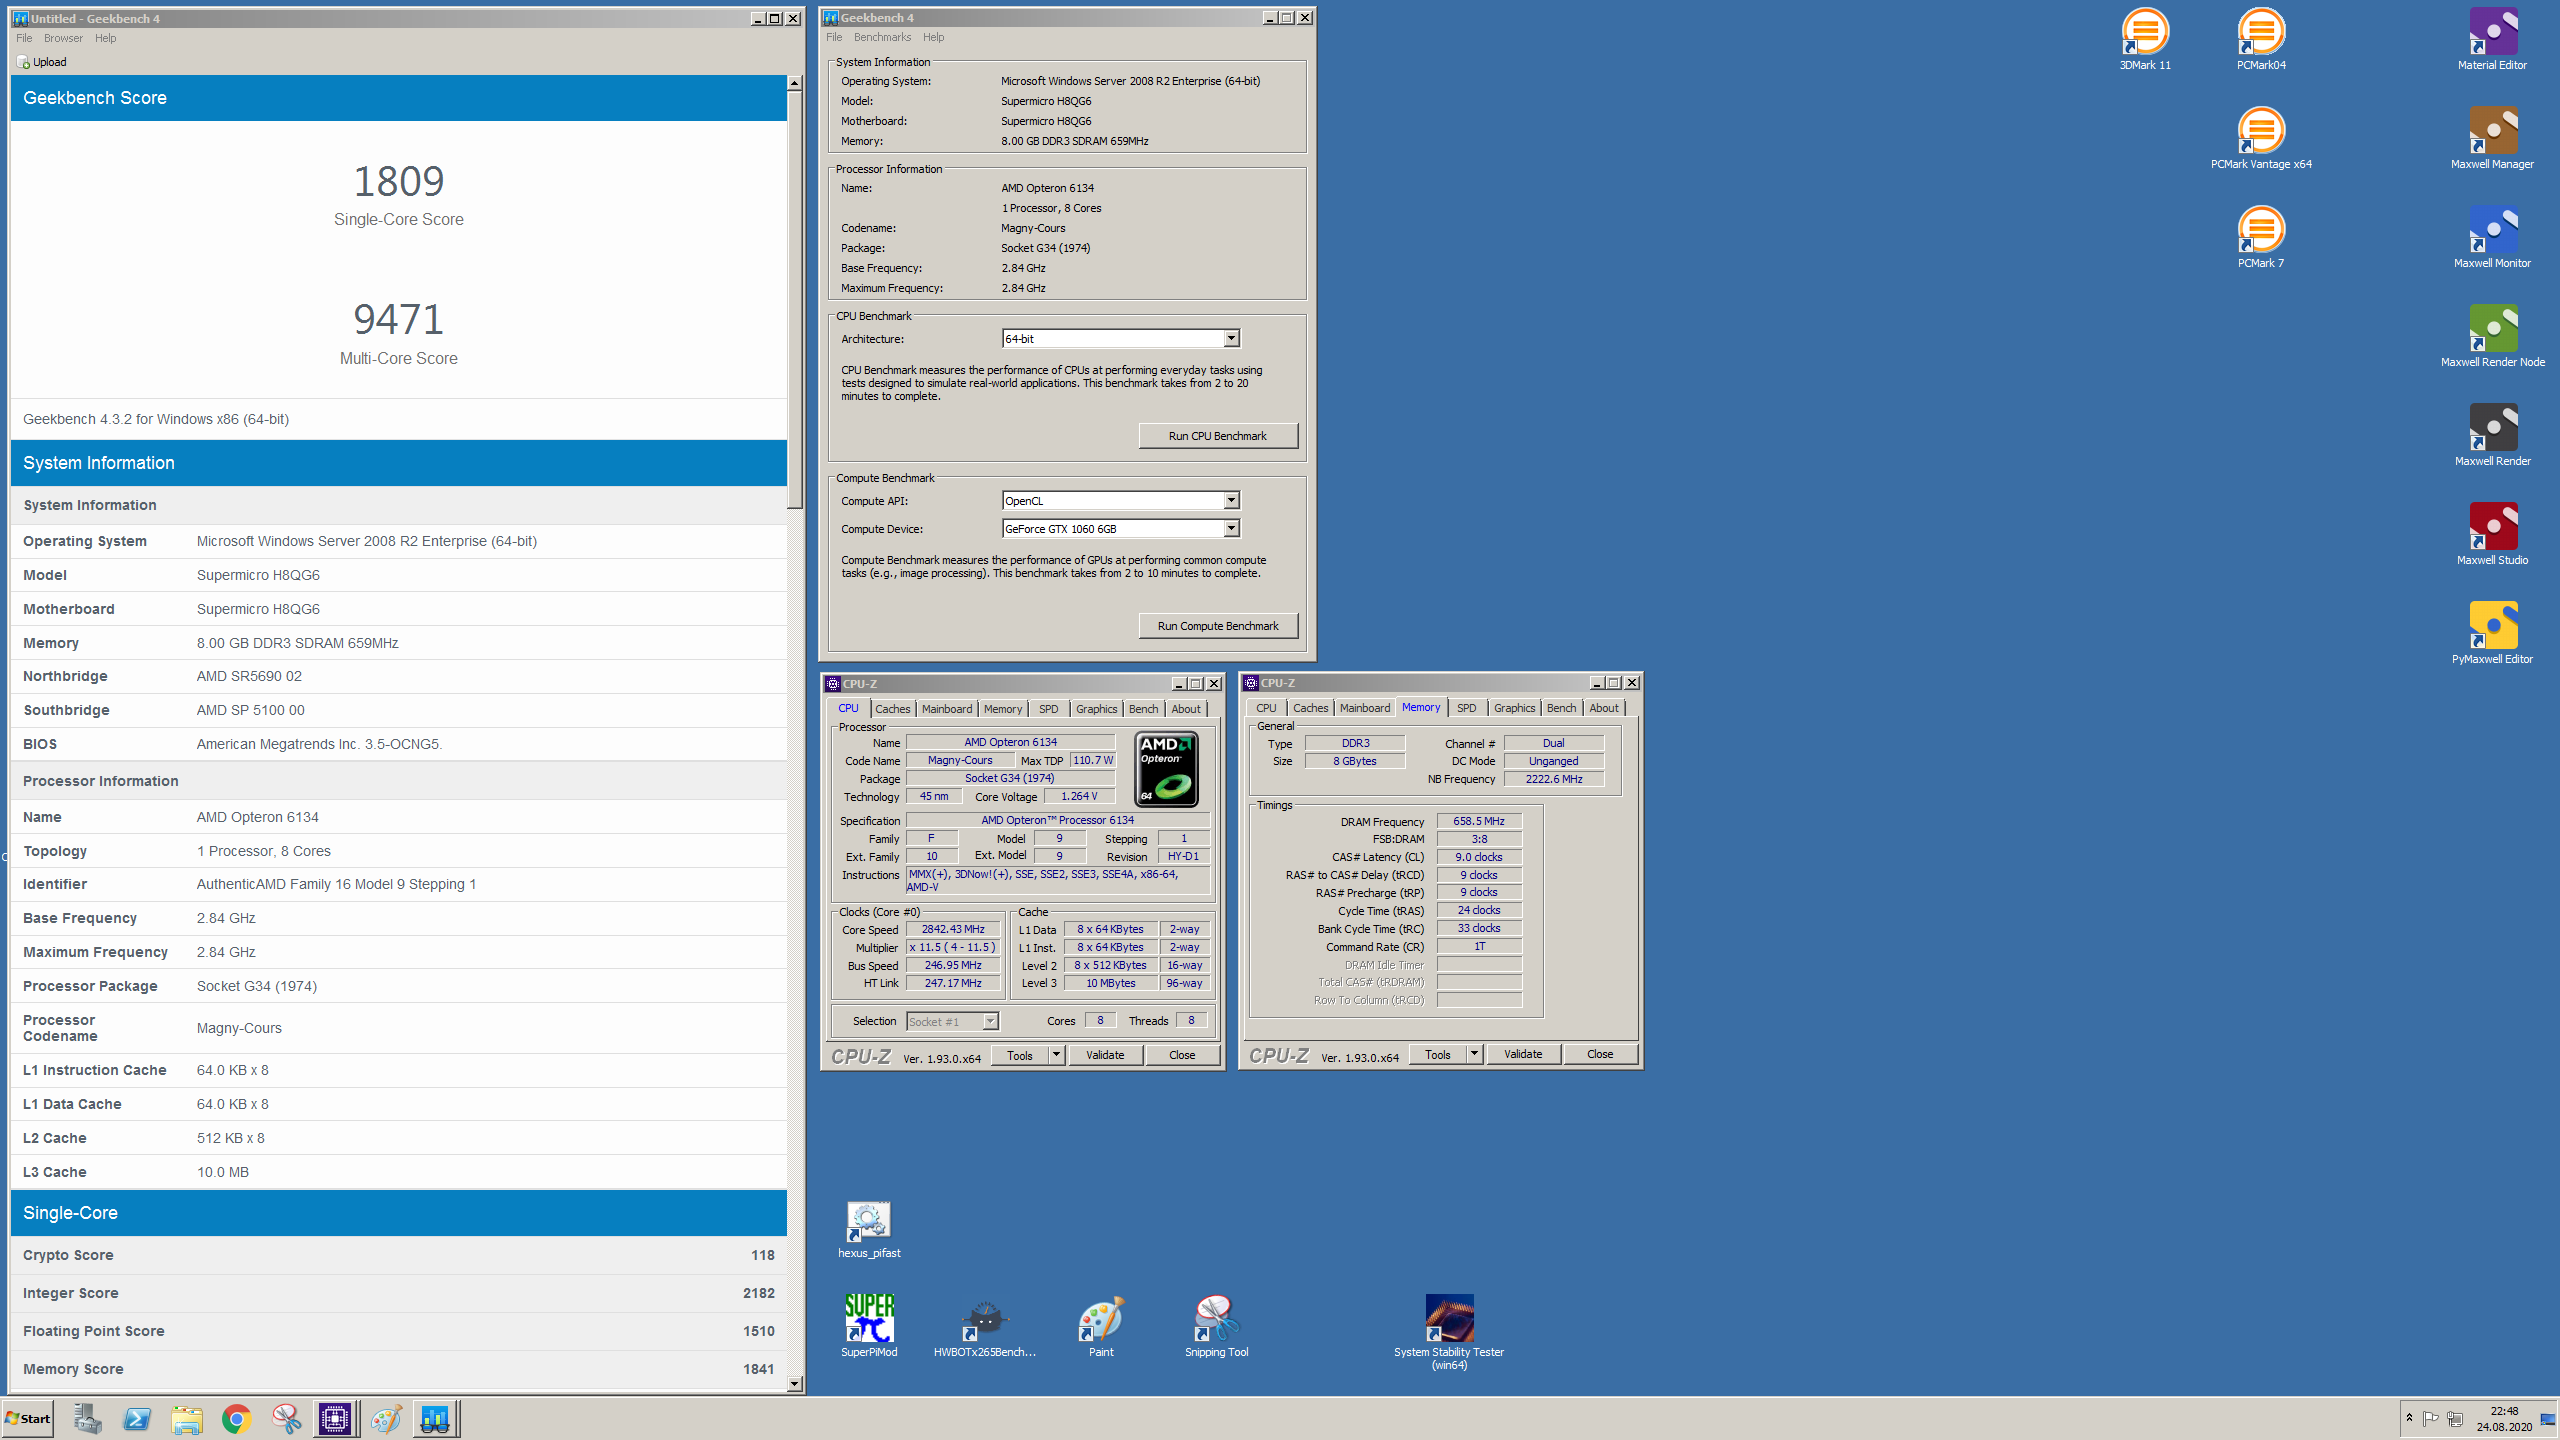Open Windows Explorer from the taskbar
The height and width of the screenshot is (1440, 2560).
tap(187, 1419)
